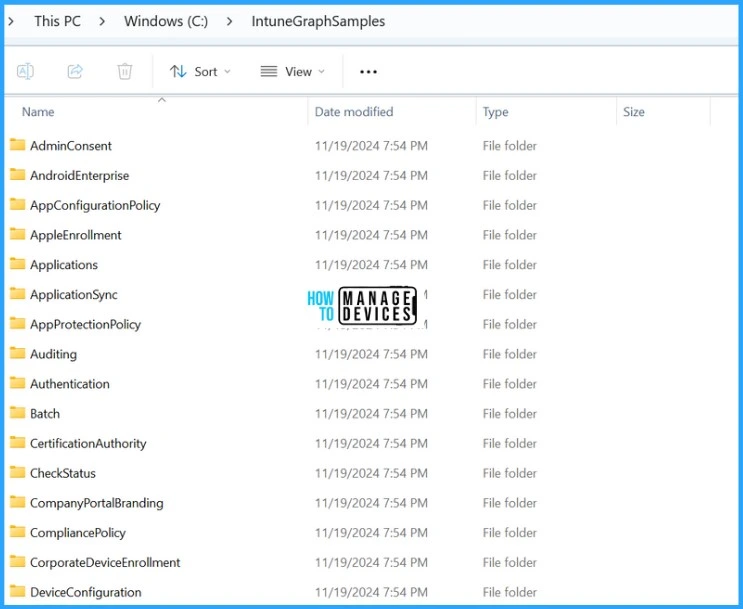Click the ApplicationSync folder icon
Viewport: 743px width, 609px height.
coord(18,293)
